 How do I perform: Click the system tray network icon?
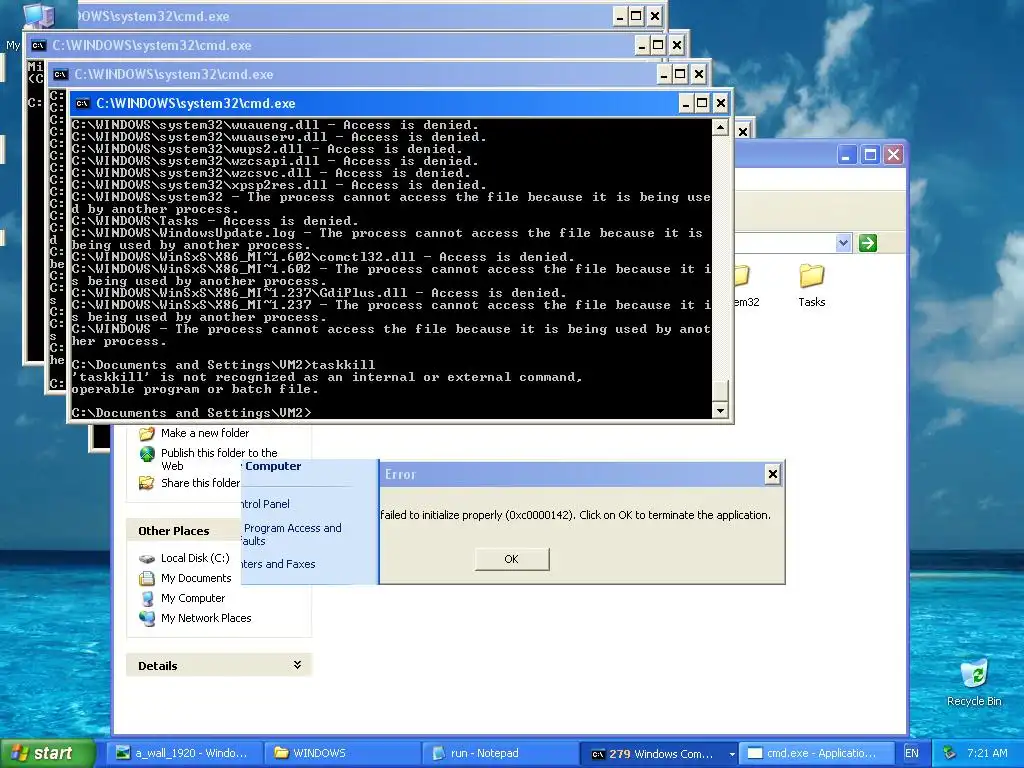949,753
